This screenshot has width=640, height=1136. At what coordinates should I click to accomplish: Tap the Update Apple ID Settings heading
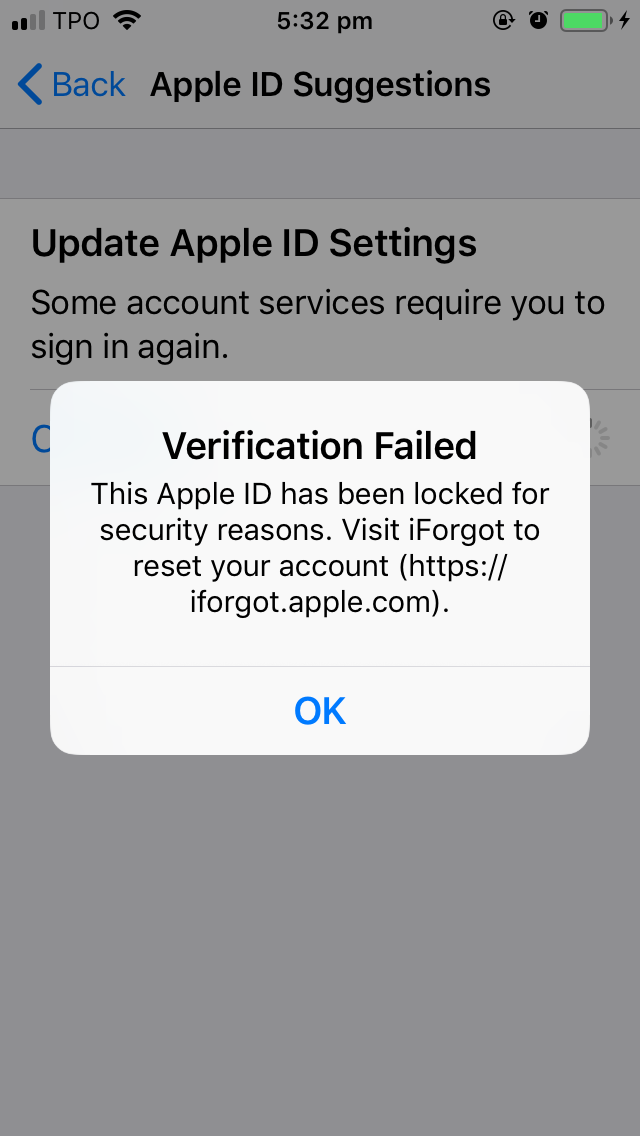254,243
